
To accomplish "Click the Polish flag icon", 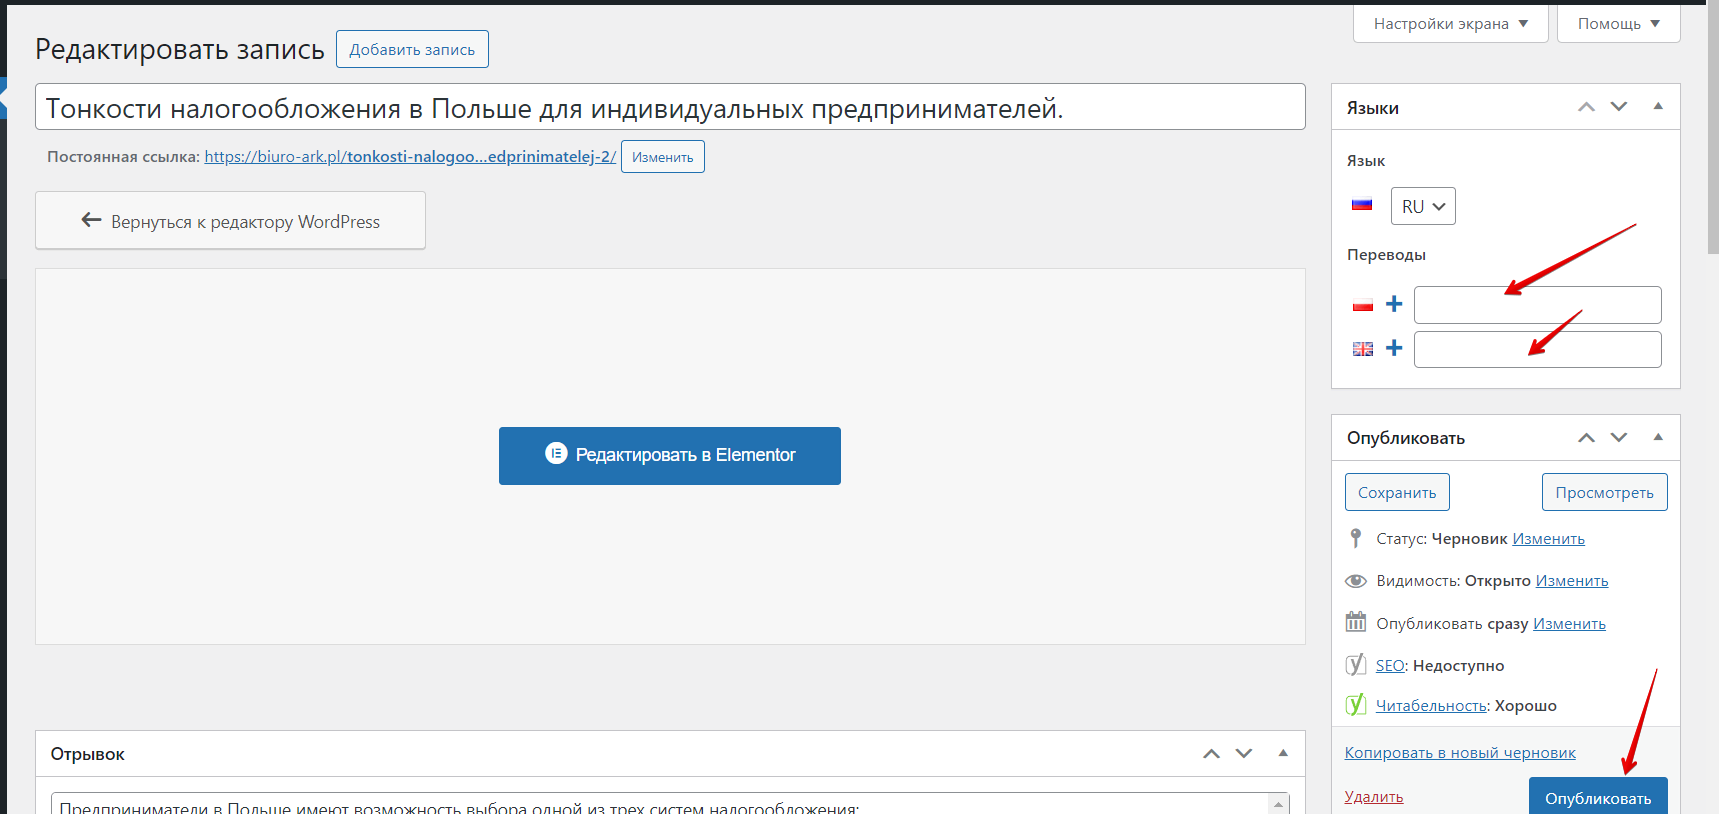I will tap(1363, 305).
